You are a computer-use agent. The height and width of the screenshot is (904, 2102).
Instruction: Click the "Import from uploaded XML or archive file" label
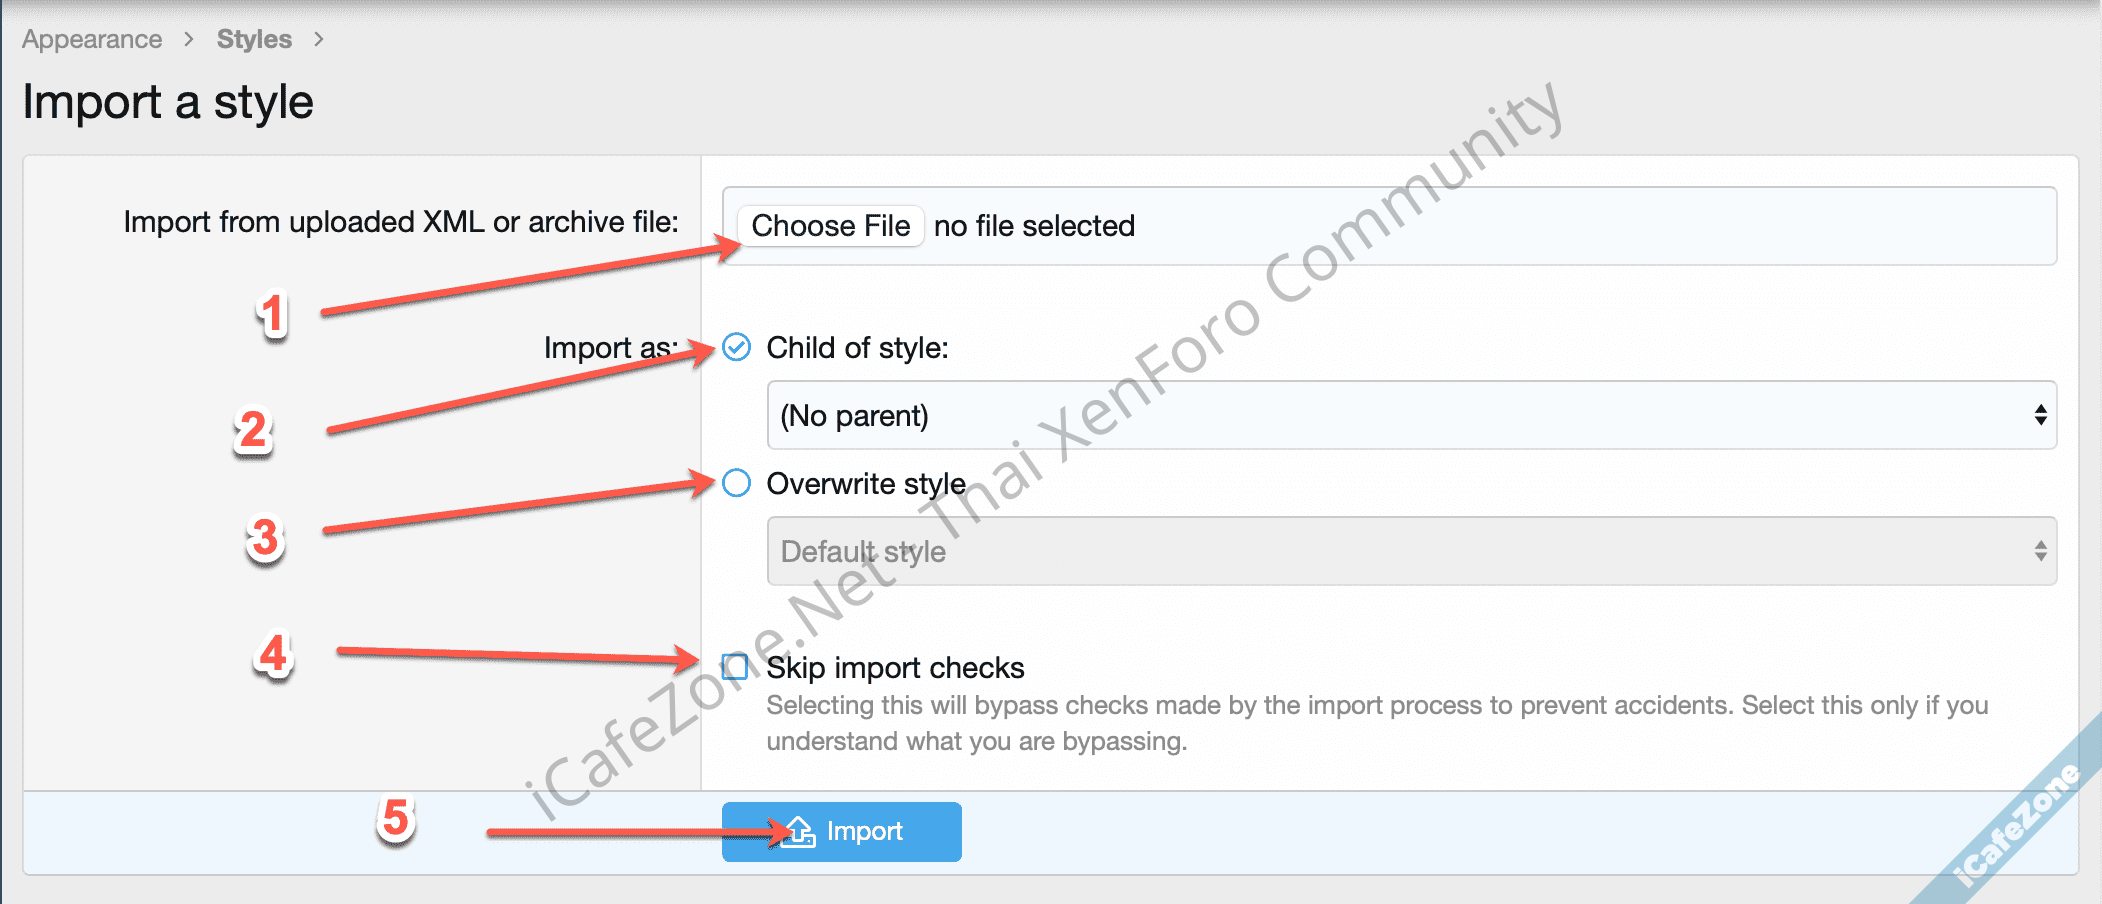click(401, 222)
